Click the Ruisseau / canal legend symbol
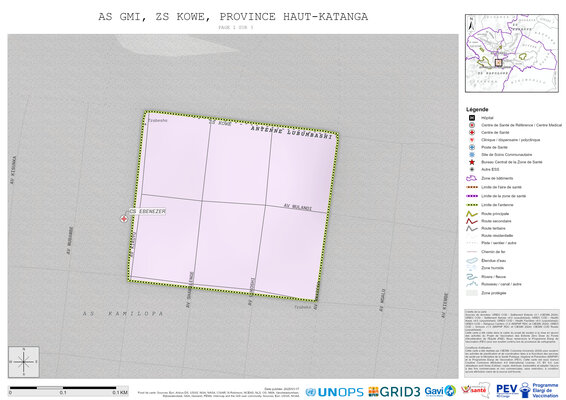The width and height of the screenshot is (566, 400). pyautogui.click(x=471, y=284)
